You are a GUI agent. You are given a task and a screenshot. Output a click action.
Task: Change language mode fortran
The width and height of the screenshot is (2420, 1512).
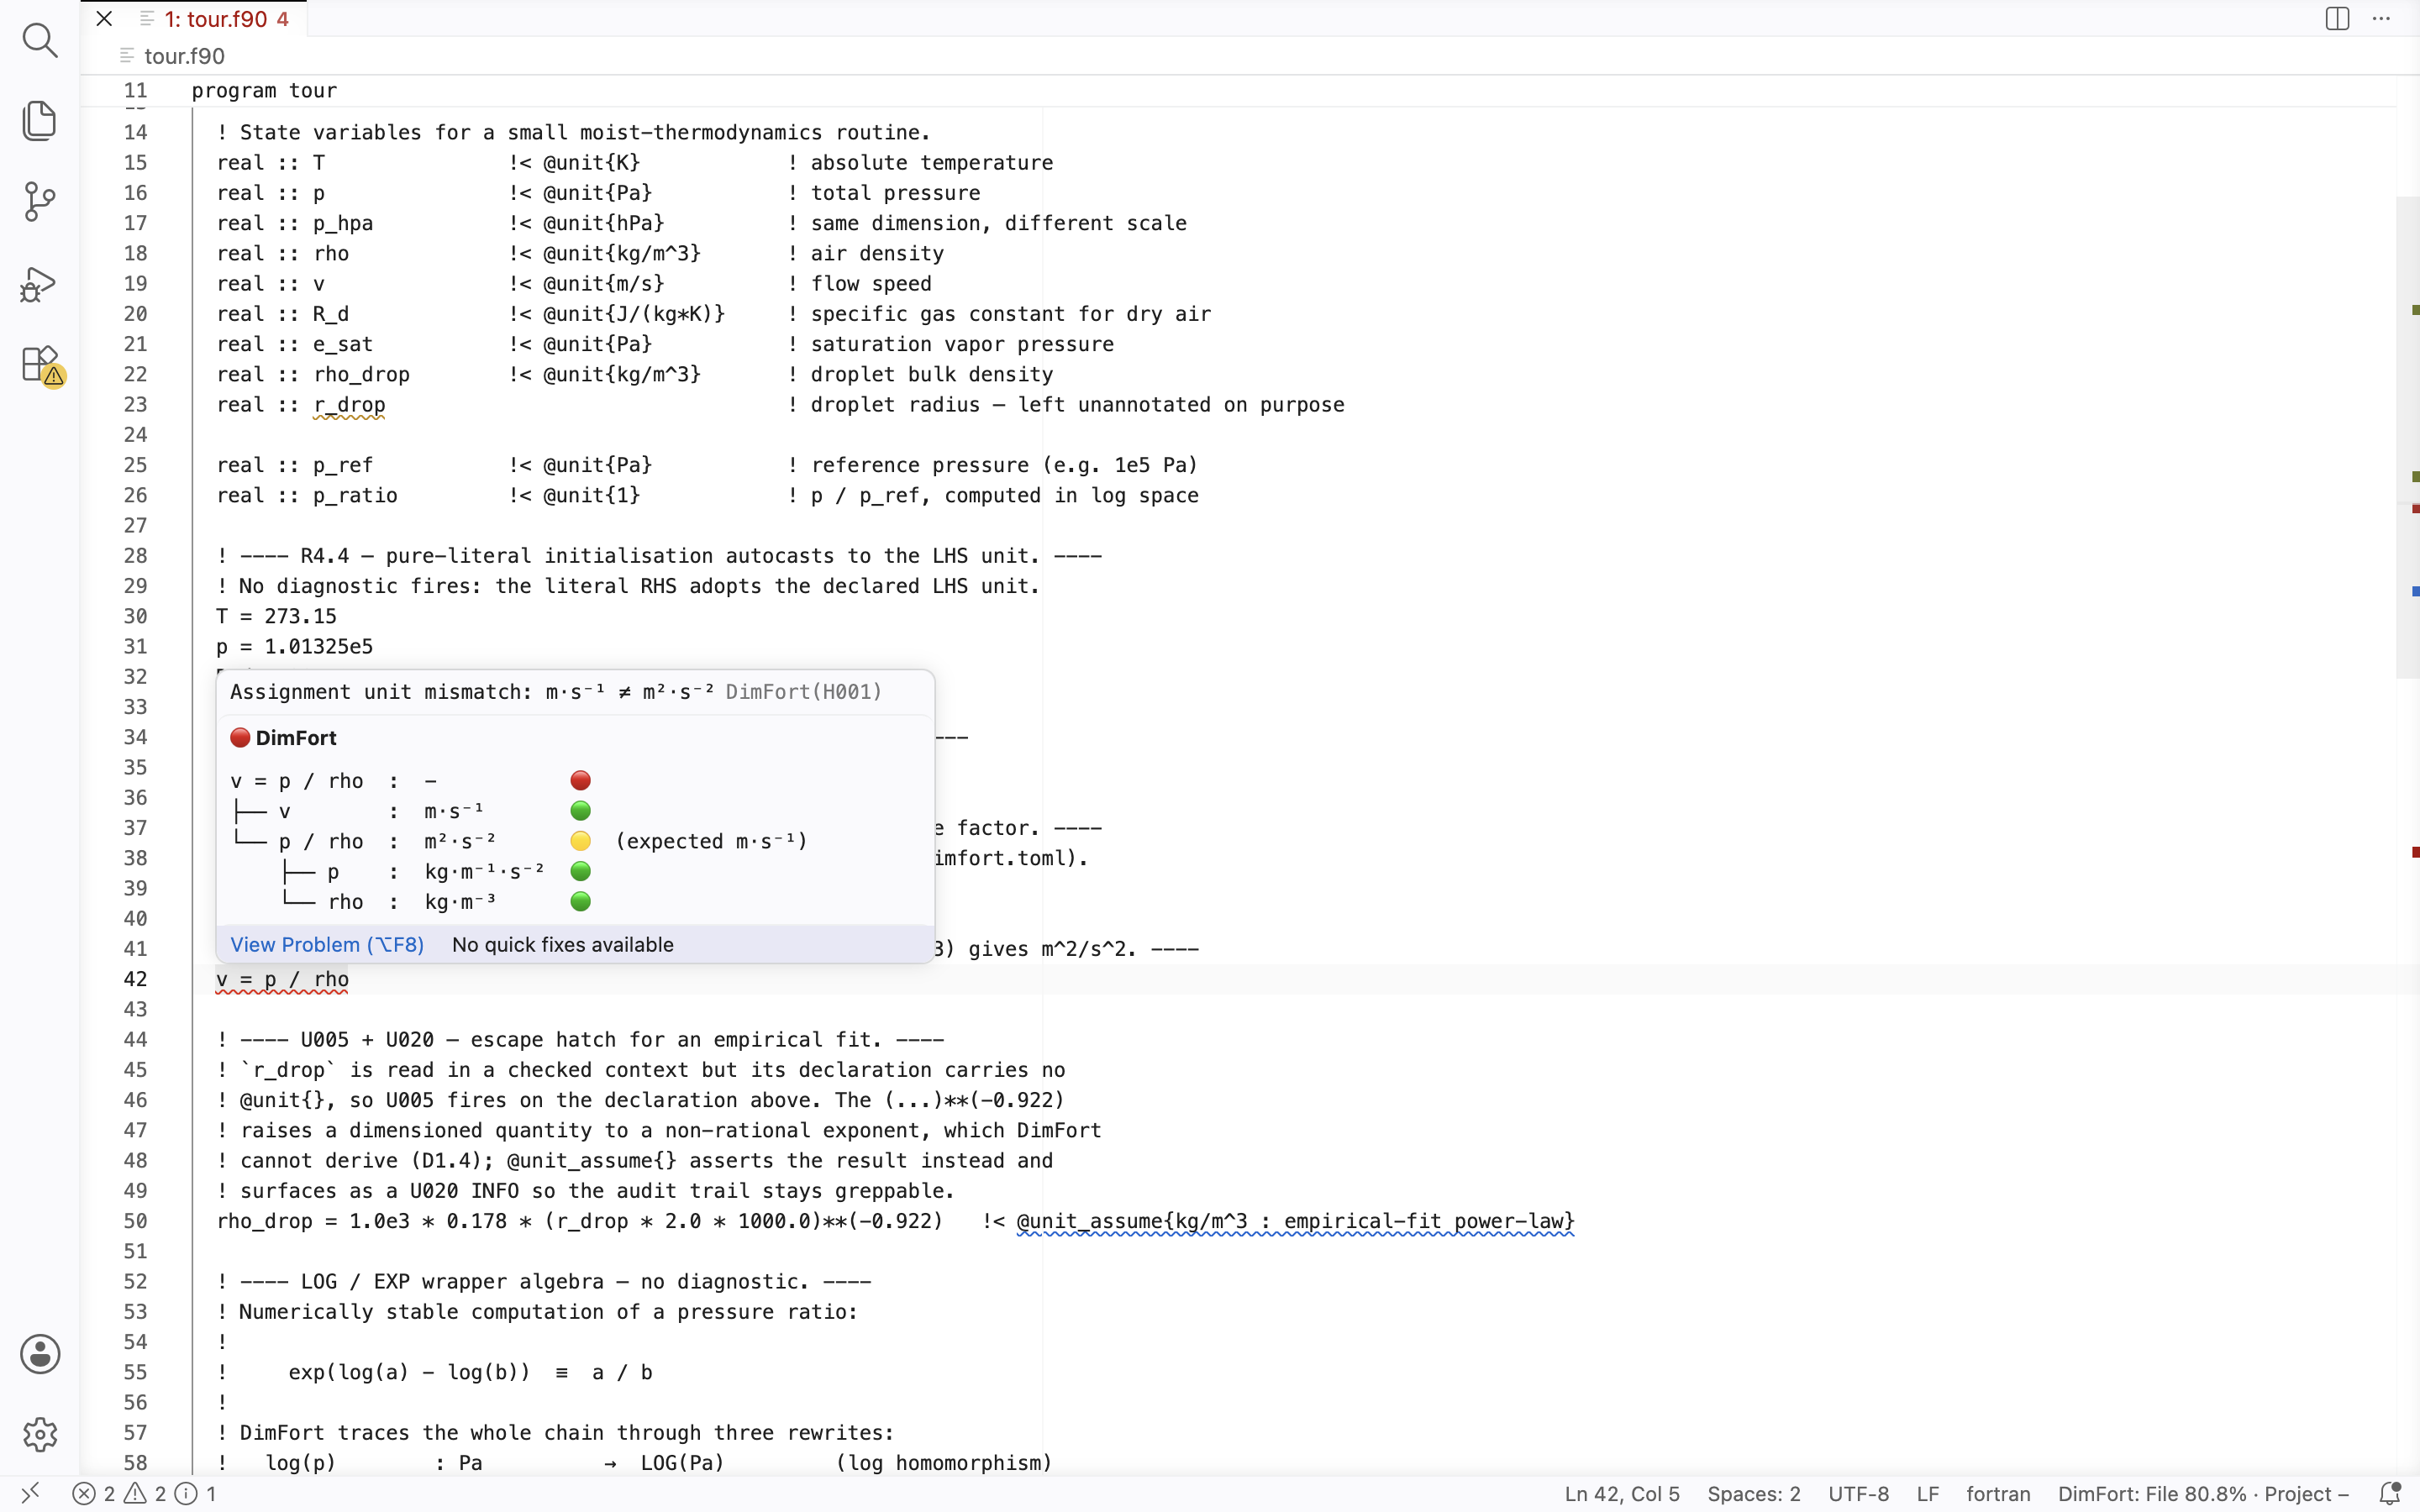[1998, 1494]
